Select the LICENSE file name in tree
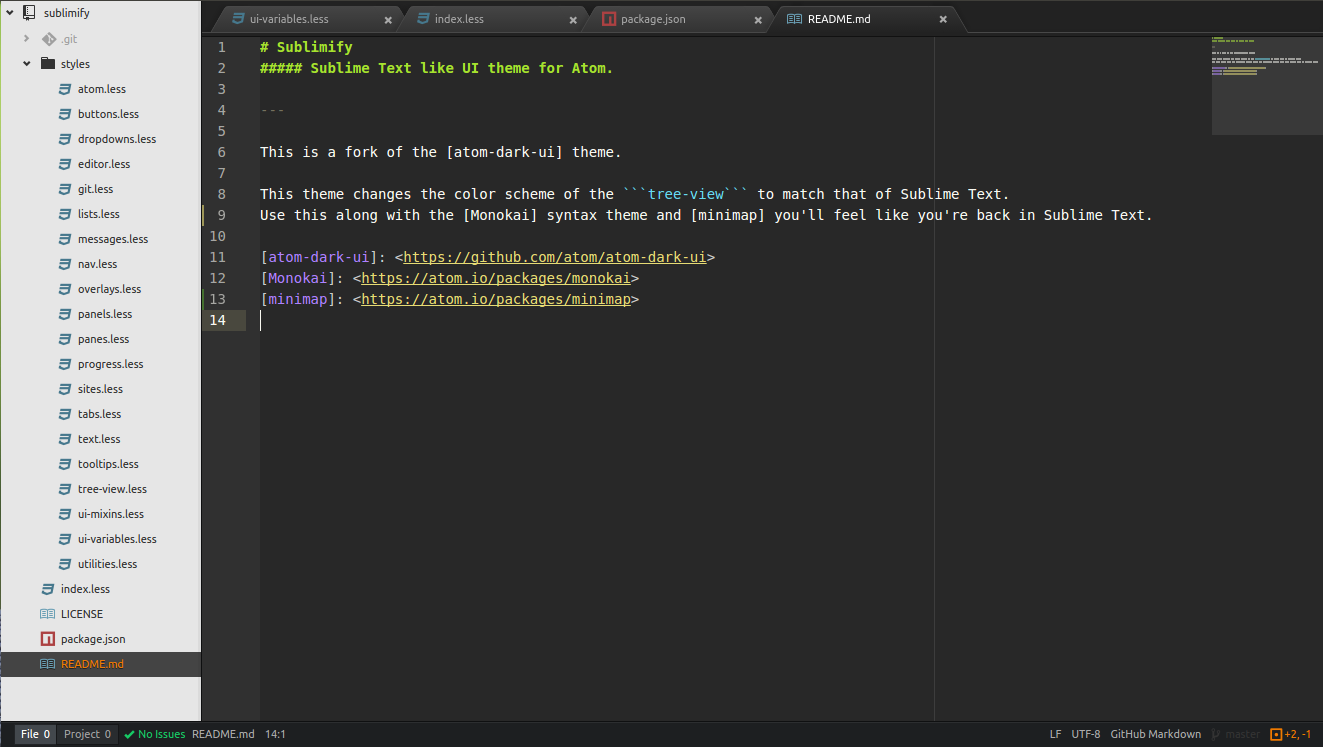The image size is (1323, 747). tap(82, 614)
